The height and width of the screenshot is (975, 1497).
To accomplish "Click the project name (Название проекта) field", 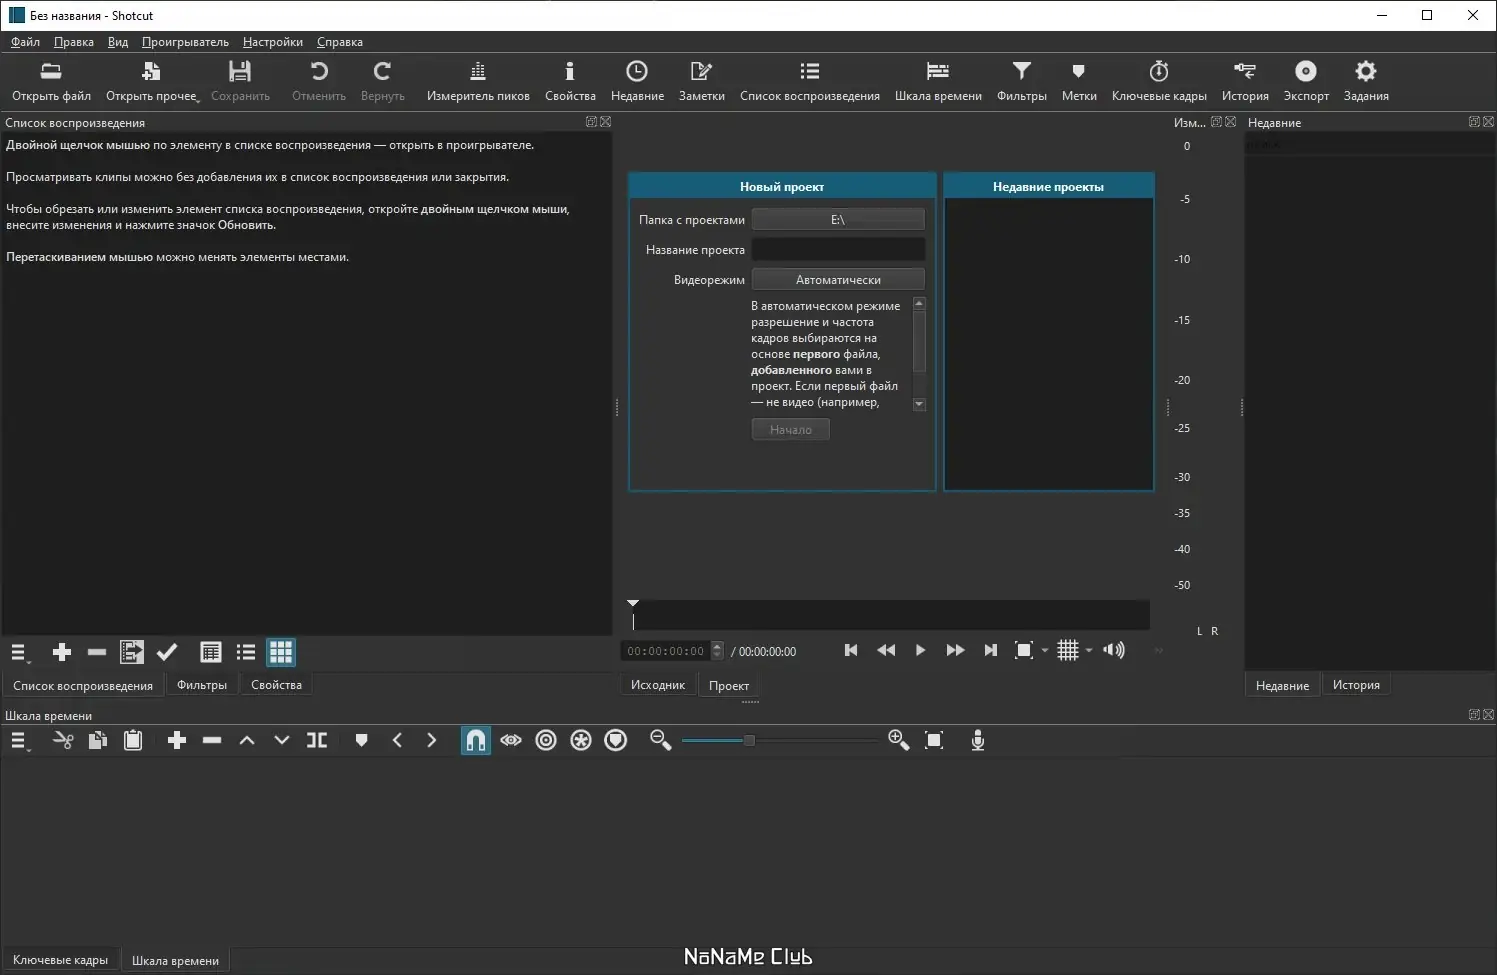I will click(837, 250).
